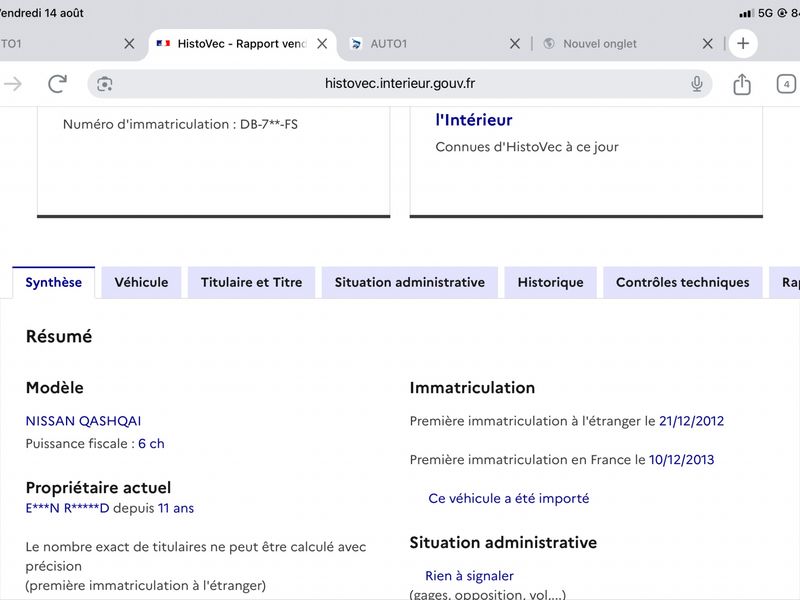Viewport: 800px width, 600px height.
Task: Open the Véhicule tab
Action: 141,282
